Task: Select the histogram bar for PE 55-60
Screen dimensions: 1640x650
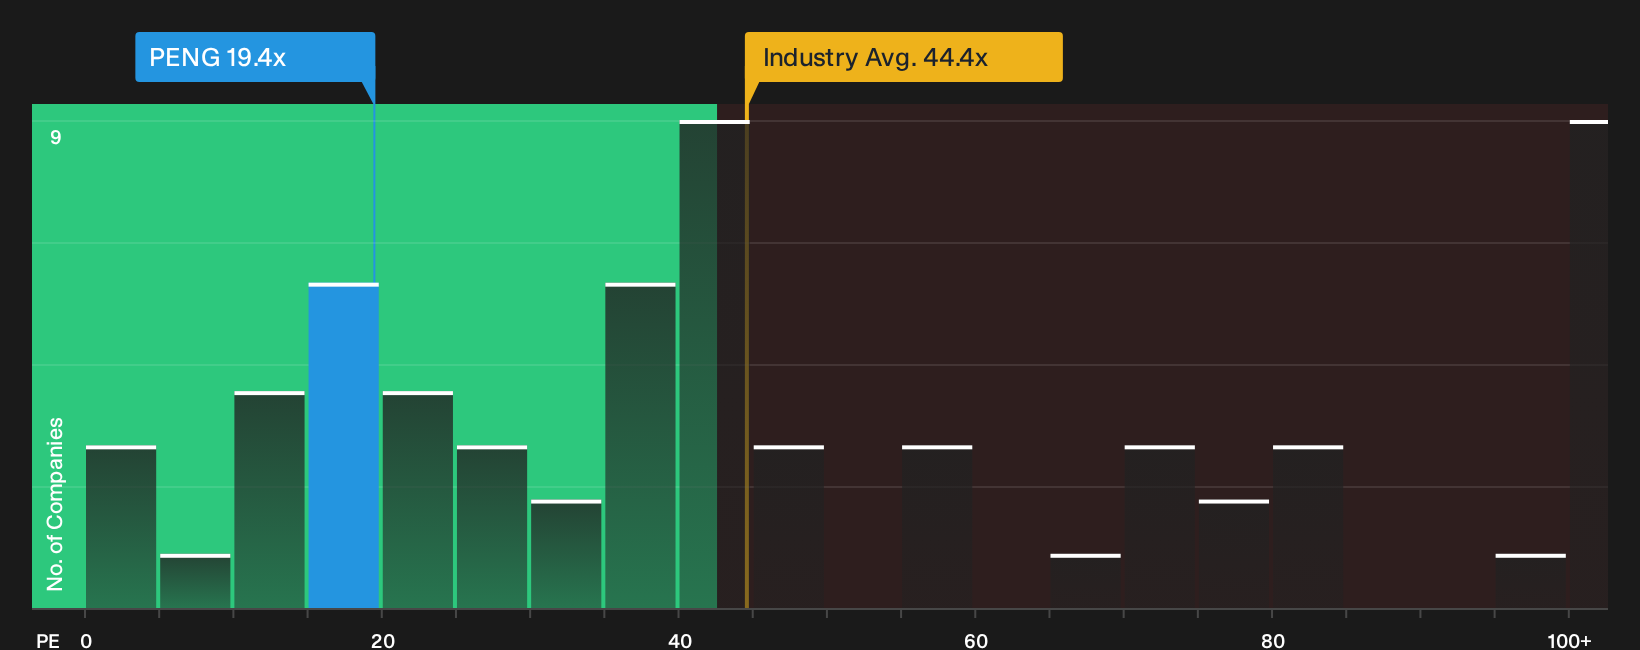Action: coord(937,527)
